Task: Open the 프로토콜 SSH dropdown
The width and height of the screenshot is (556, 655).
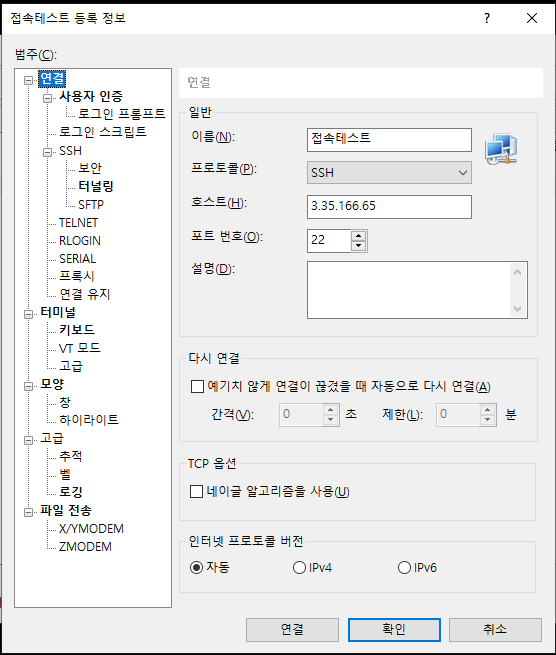Action: click(389, 173)
